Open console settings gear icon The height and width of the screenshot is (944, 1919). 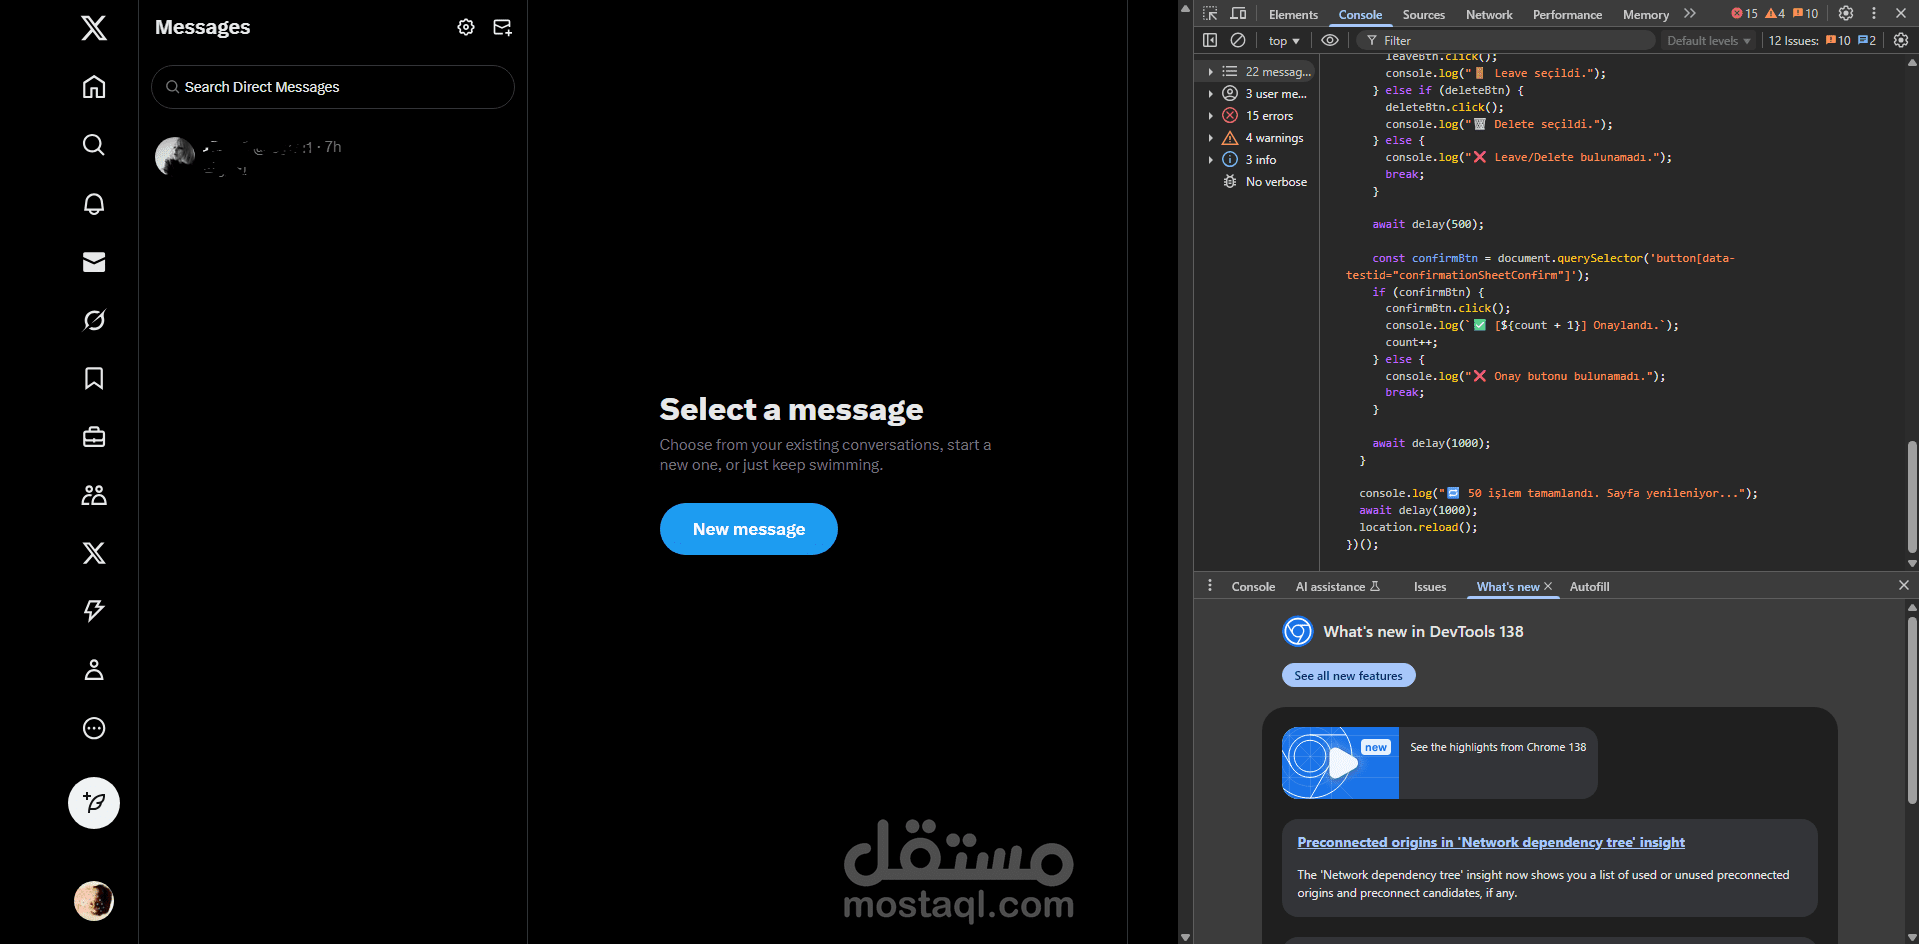[1901, 40]
